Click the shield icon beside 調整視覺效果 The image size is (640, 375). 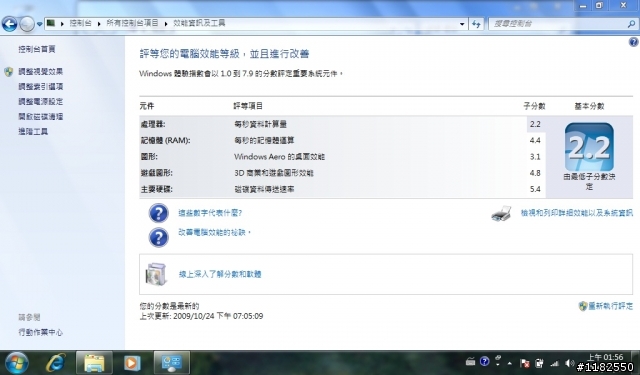point(9,72)
